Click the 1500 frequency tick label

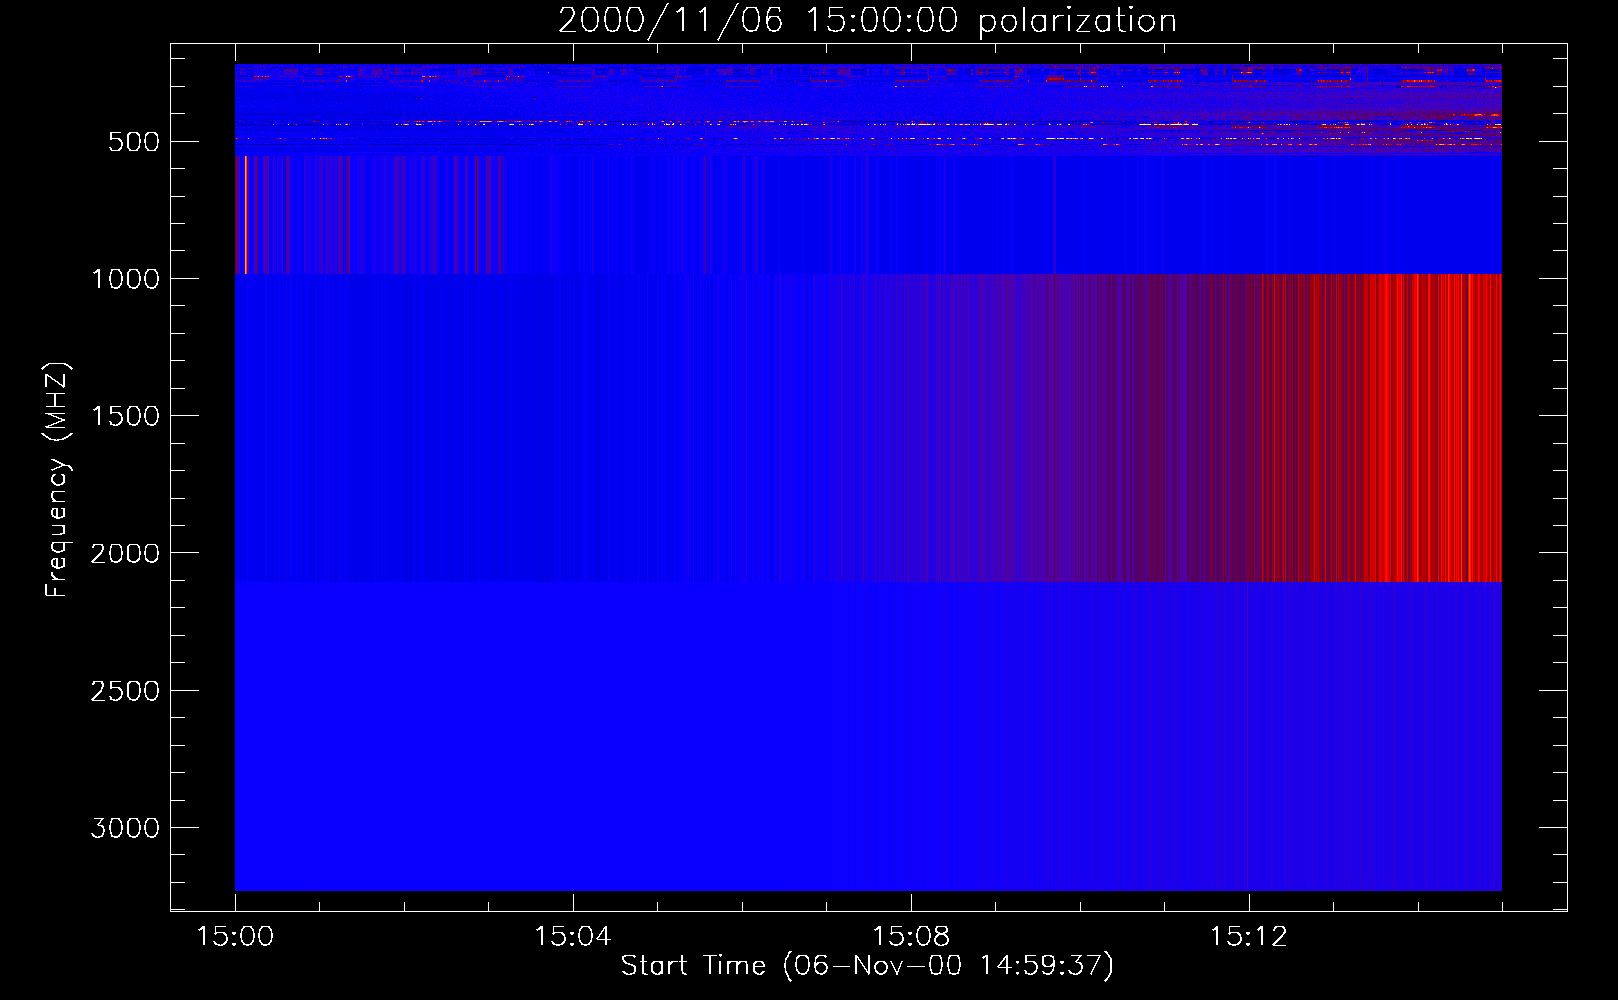point(125,416)
